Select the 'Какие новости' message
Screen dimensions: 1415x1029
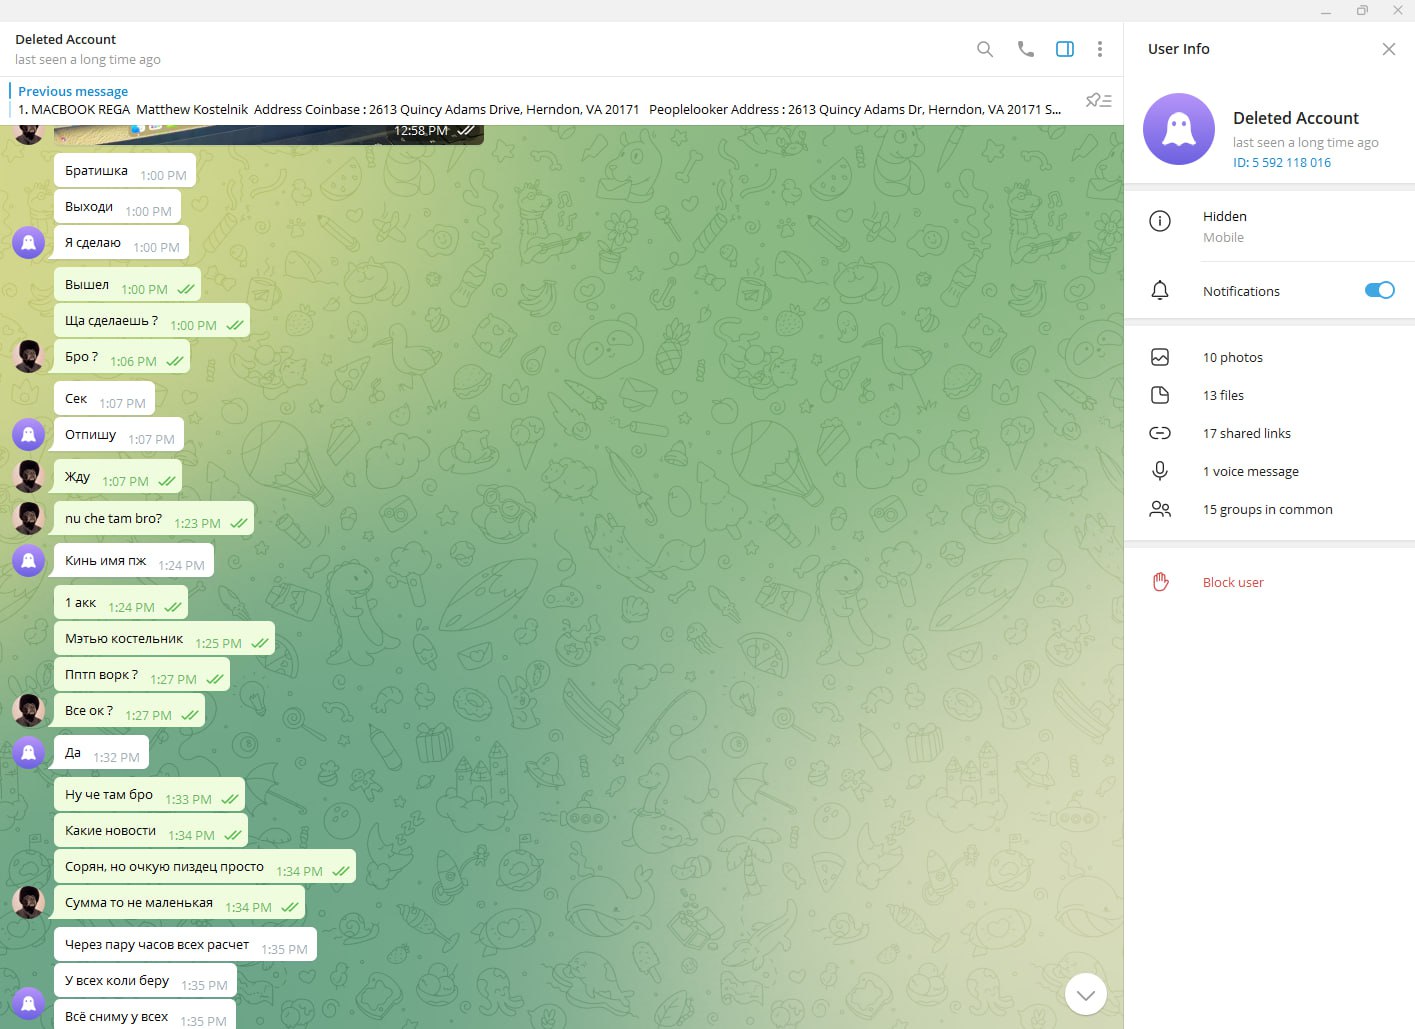[x=151, y=831]
